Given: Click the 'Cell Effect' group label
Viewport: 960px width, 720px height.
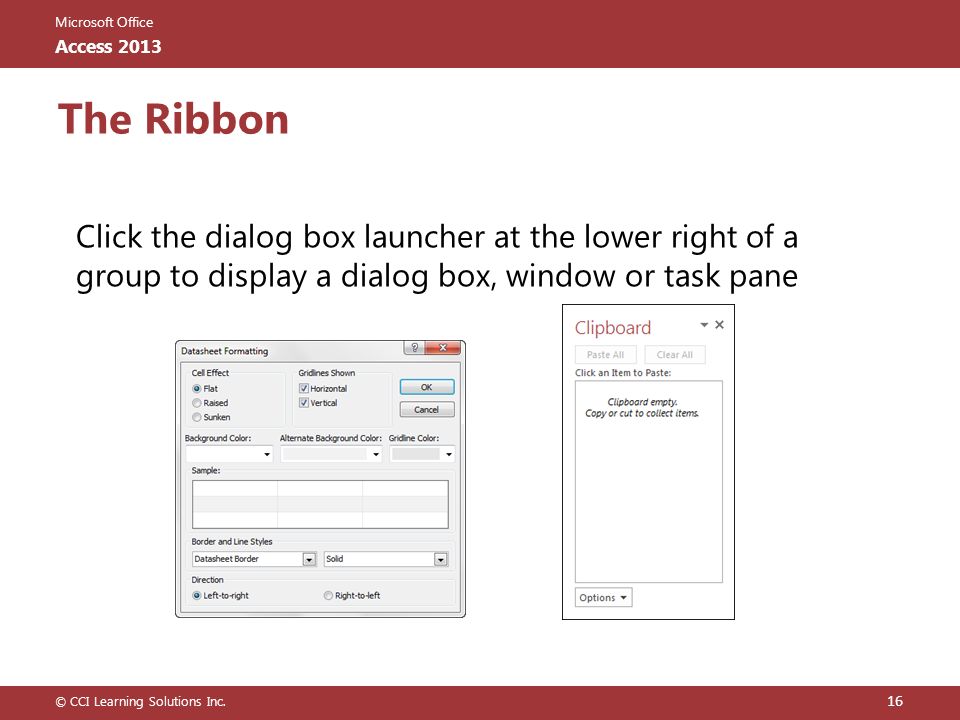Looking at the screenshot, I should pos(210,372).
